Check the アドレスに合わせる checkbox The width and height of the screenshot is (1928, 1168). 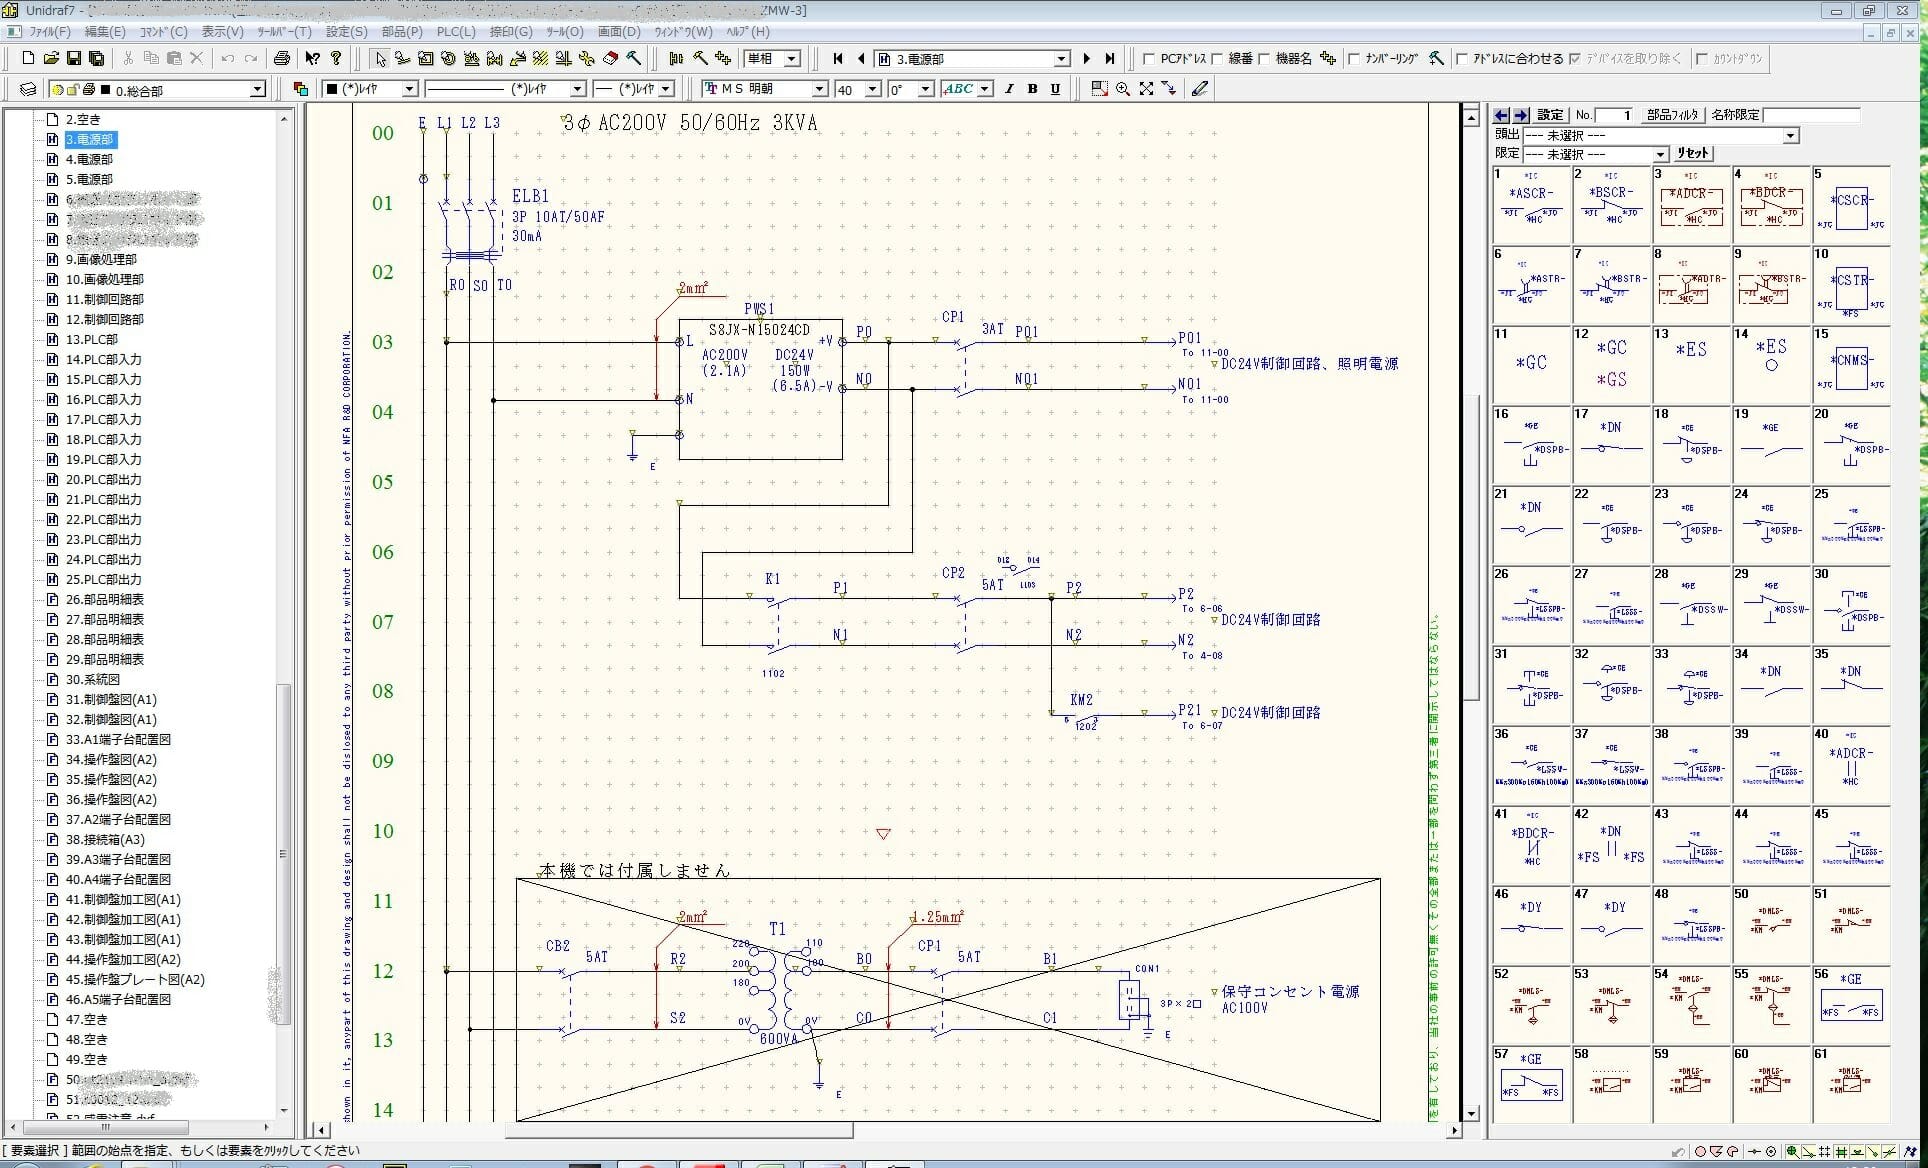point(1461,59)
